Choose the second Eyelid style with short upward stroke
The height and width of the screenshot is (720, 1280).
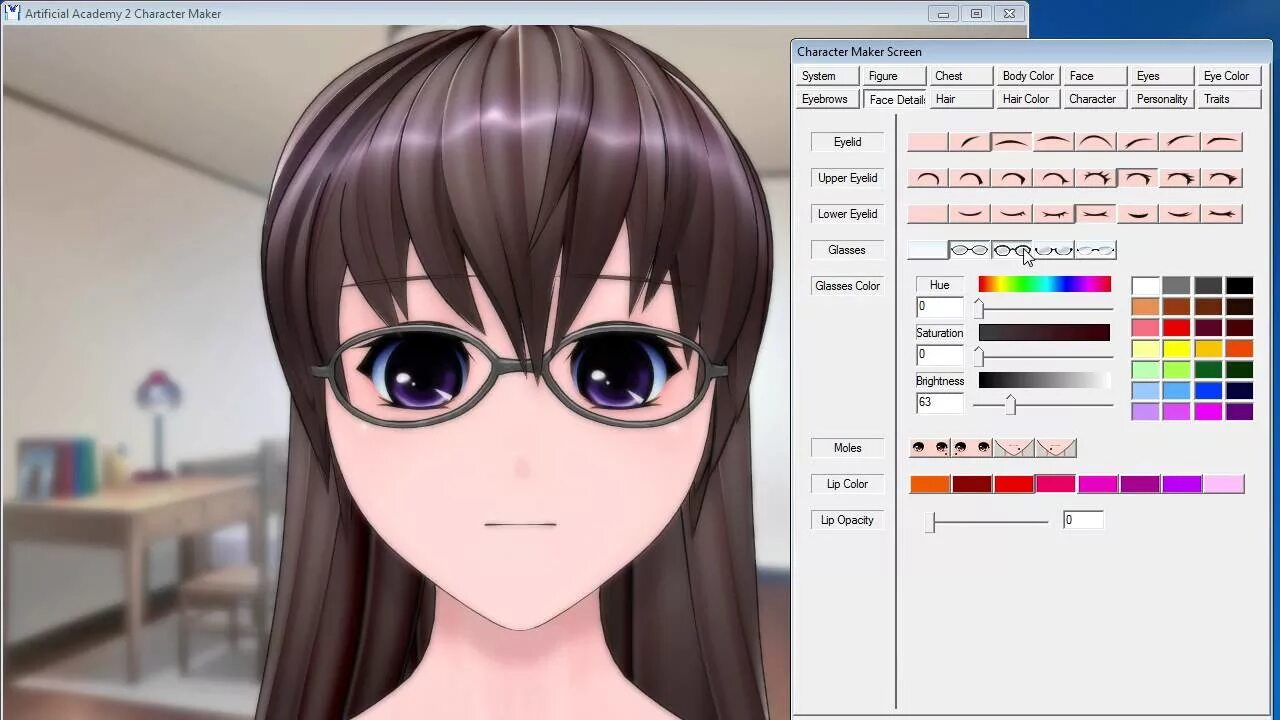tap(969, 142)
